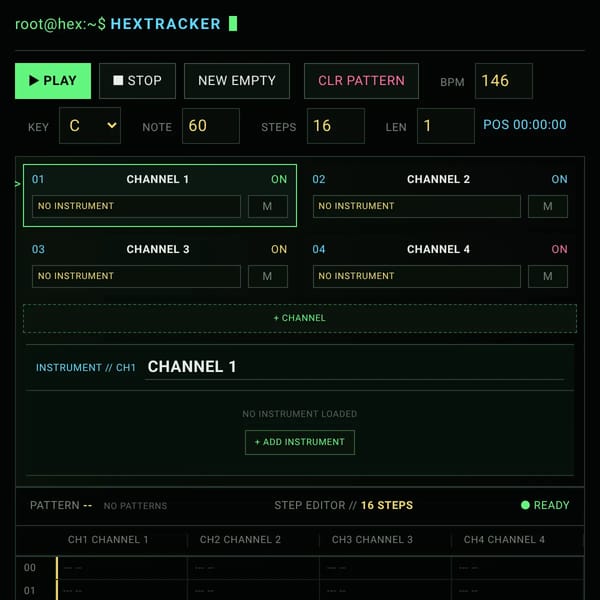The image size is (600, 600).
Task: Stop playback with the STOP button
Action: [x=137, y=81]
